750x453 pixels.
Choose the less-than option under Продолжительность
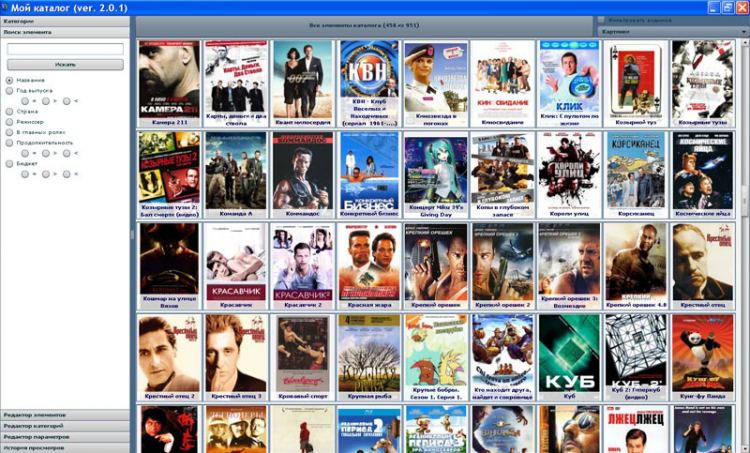pyautogui.click(x=66, y=153)
